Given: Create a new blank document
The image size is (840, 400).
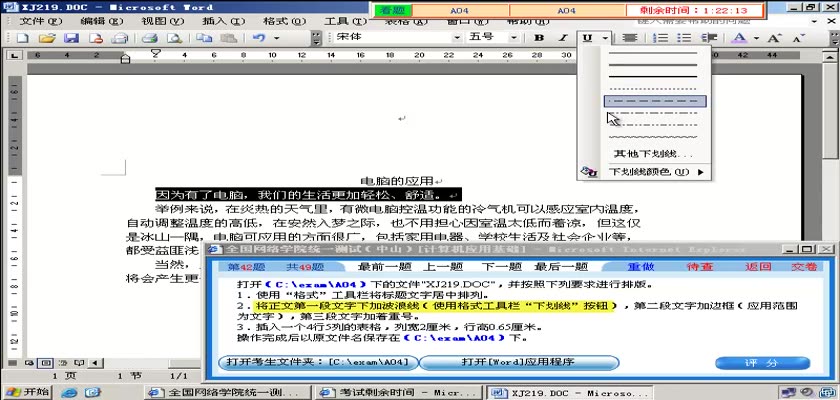Looking at the screenshot, I should click(x=22, y=38).
